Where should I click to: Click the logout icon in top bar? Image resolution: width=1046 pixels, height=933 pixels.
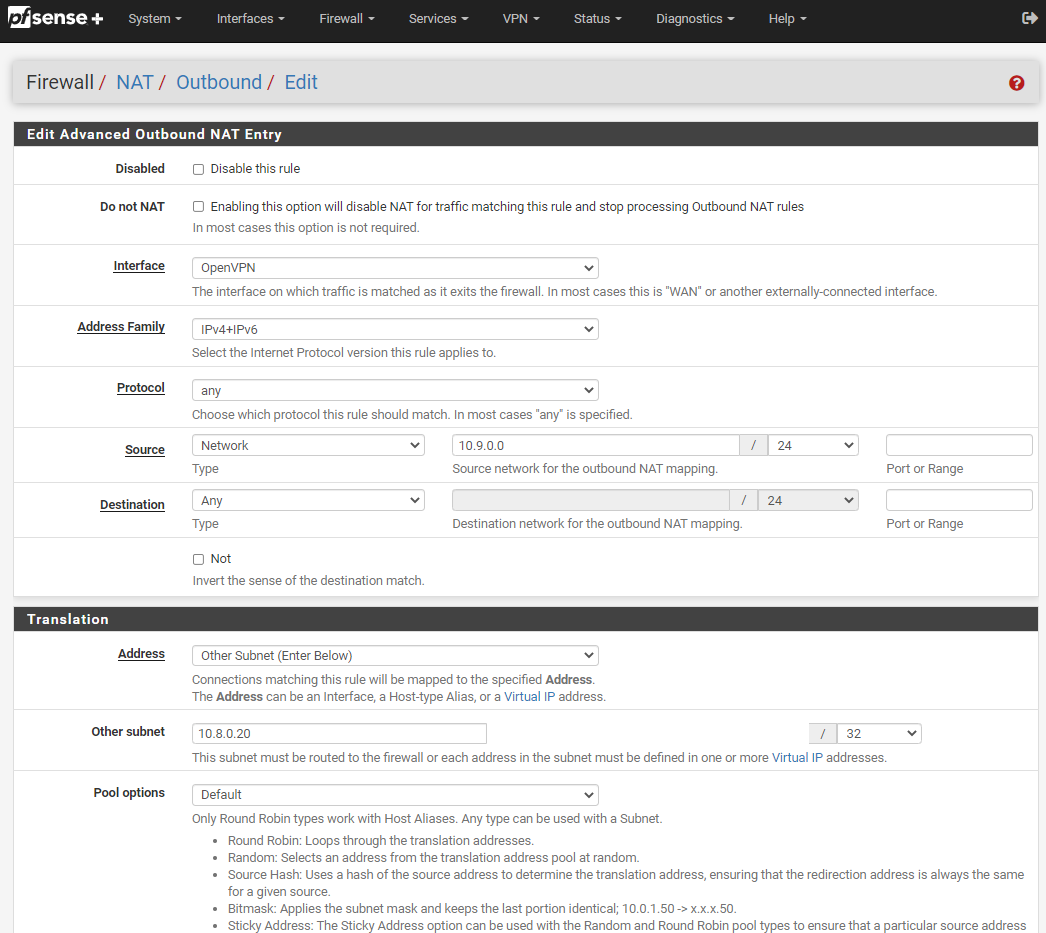pyautogui.click(x=1029, y=18)
